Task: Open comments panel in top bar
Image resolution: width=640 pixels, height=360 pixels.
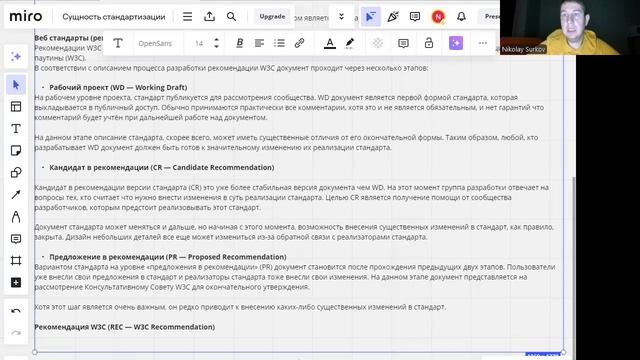Action: click(x=415, y=17)
